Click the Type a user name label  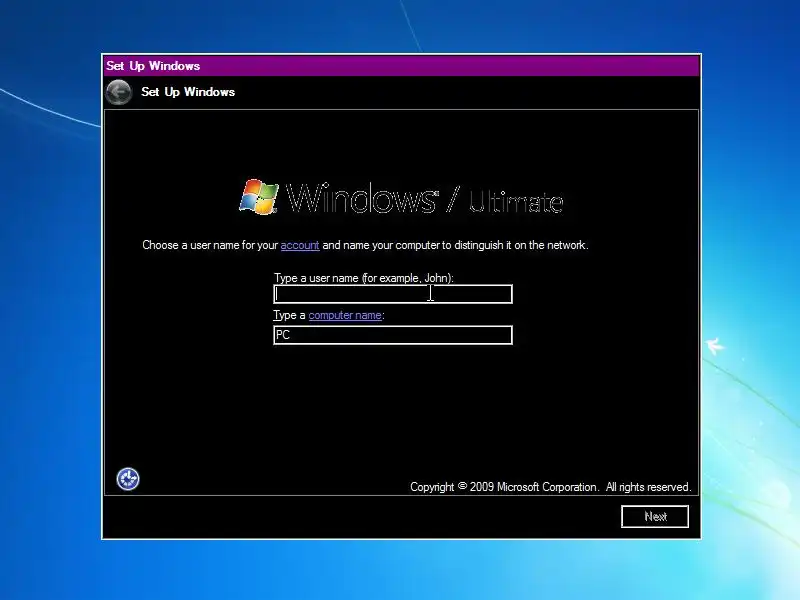pyautogui.click(x=363, y=278)
